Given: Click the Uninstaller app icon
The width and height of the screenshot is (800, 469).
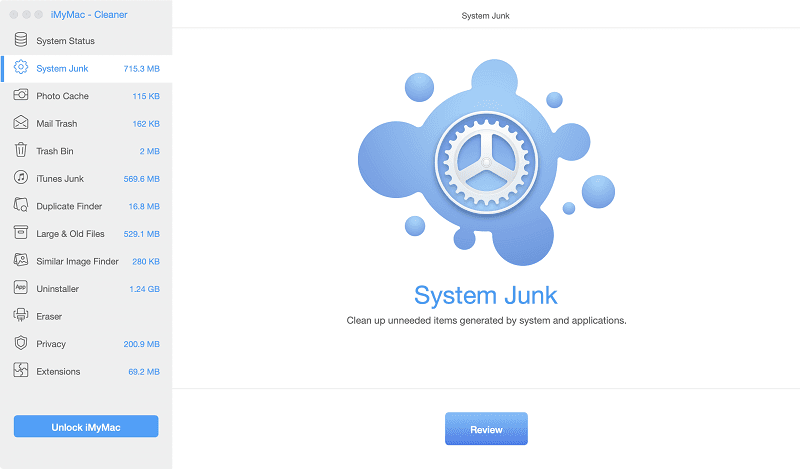Looking at the screenshot, I should (x=21, y=288).
